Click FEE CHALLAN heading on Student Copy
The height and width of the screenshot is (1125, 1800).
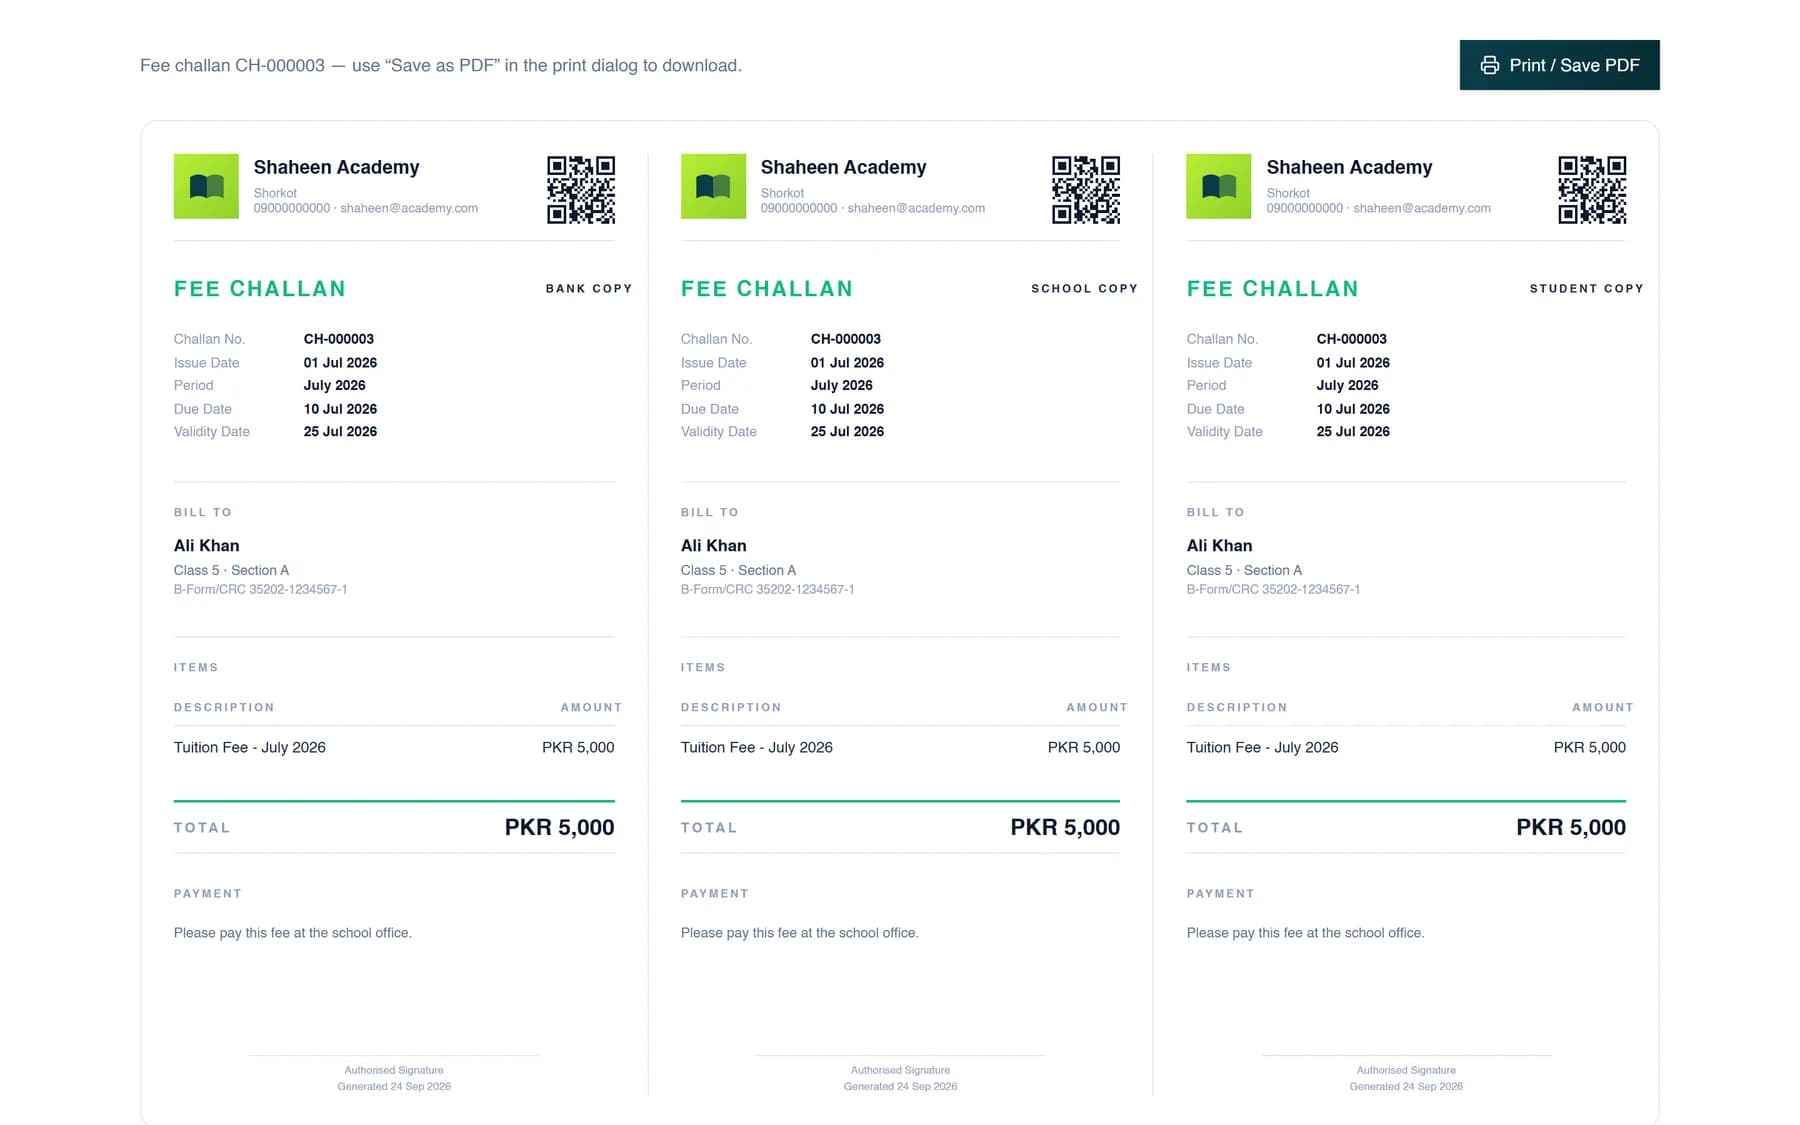click(x=1273, y=289)
